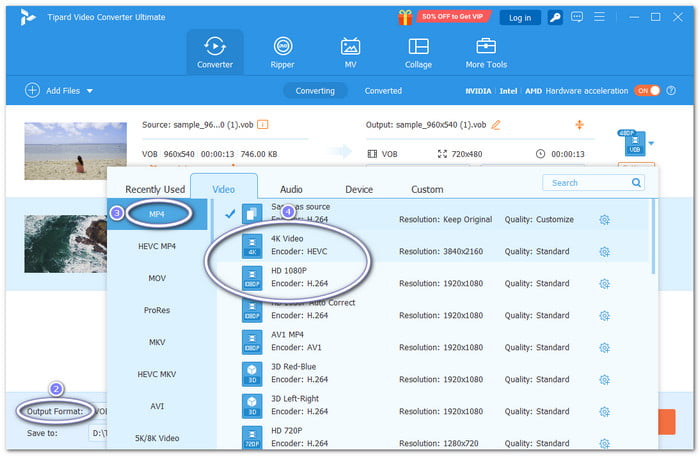The height and width of the screenshot is (456, 700).
Task: Choose the 3D Red-Blue preset
Action: [431, 374]
